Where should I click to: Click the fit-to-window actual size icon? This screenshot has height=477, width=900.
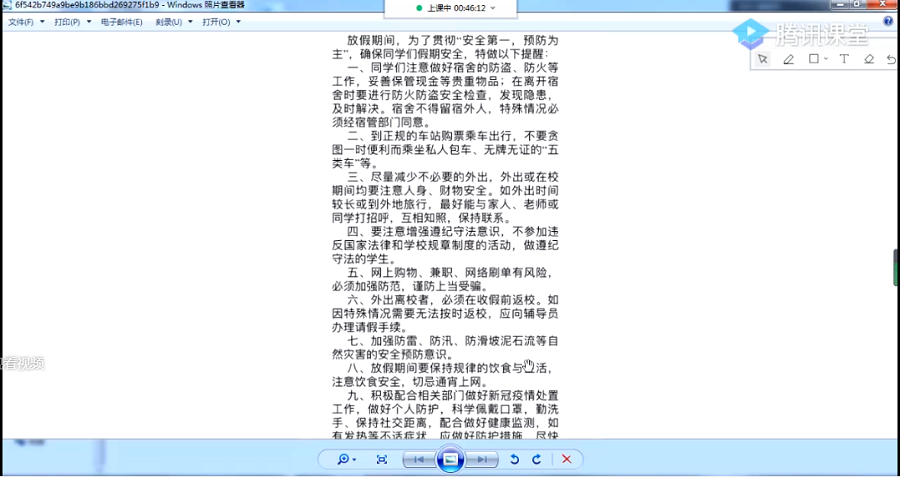[382, 459]
